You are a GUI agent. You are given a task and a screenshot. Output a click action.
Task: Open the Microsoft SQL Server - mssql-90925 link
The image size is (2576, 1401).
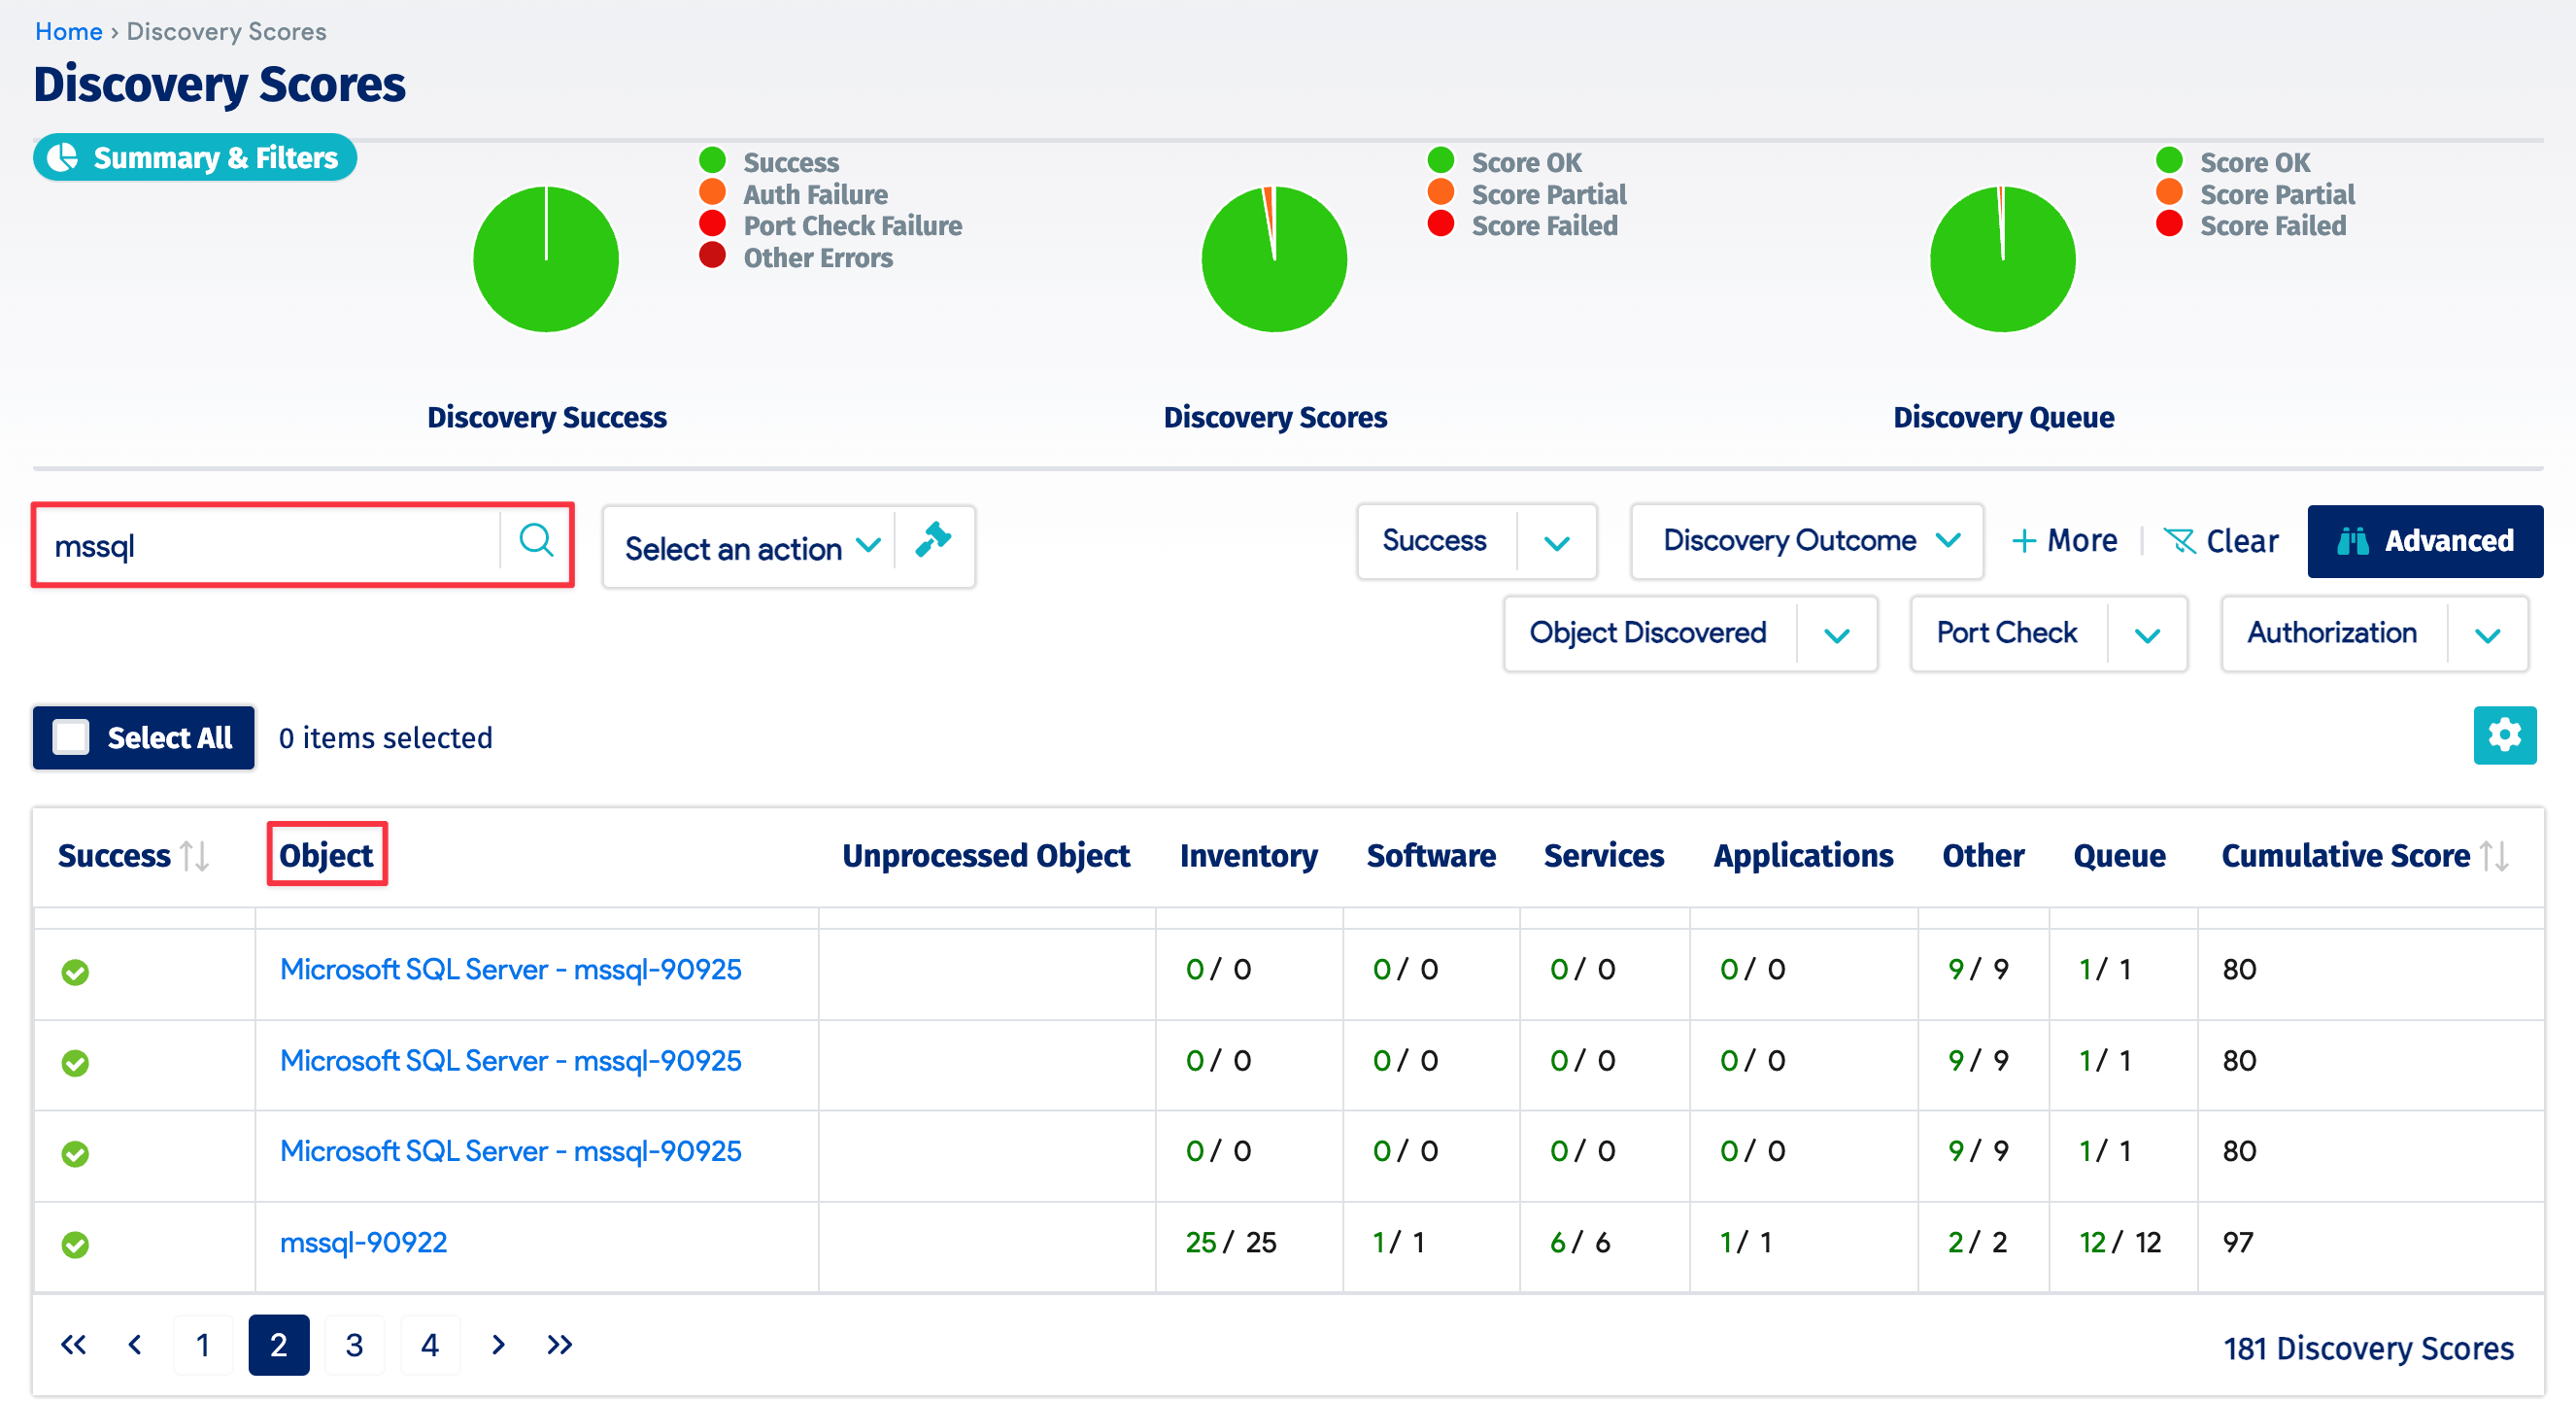click(510, 968)
